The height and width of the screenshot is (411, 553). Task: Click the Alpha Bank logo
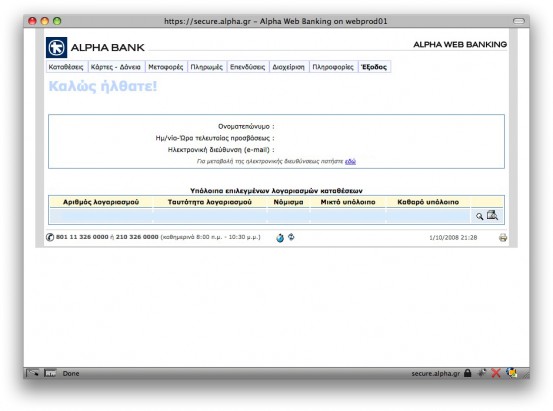(x=56, y=47)
